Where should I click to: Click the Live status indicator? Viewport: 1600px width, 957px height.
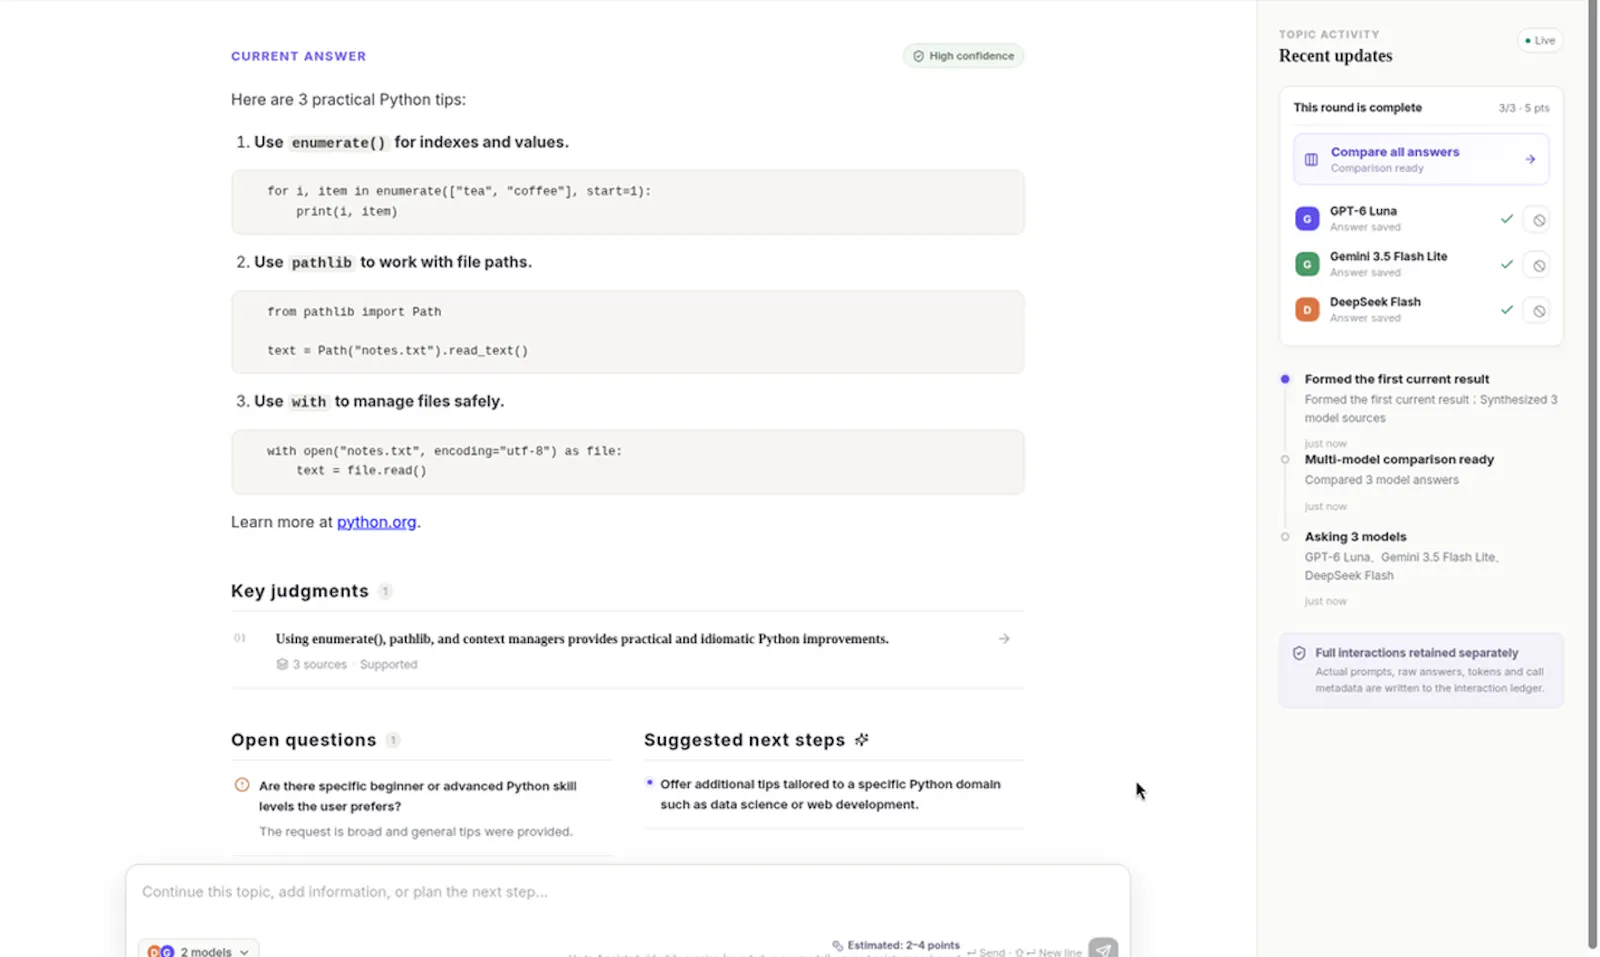pyautogui.click(x=1540, y=41)
